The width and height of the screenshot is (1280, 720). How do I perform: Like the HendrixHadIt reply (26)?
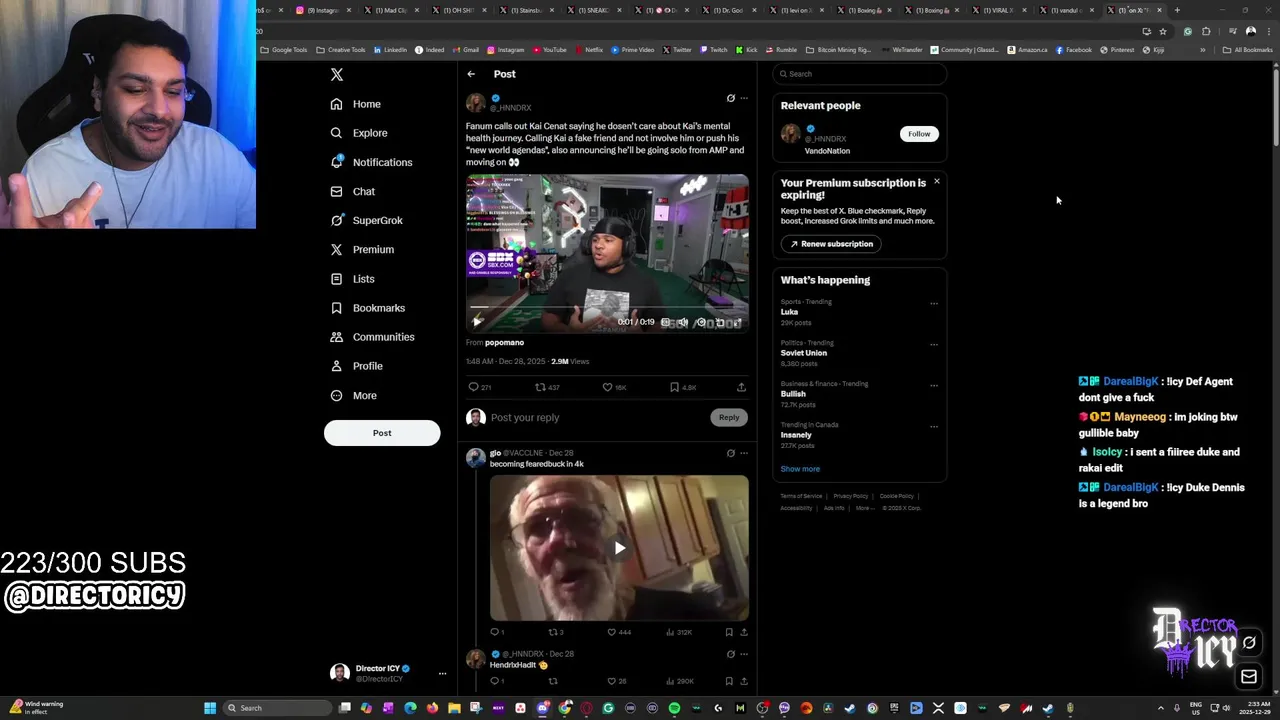pyautogui.click(x=617, y=681)
